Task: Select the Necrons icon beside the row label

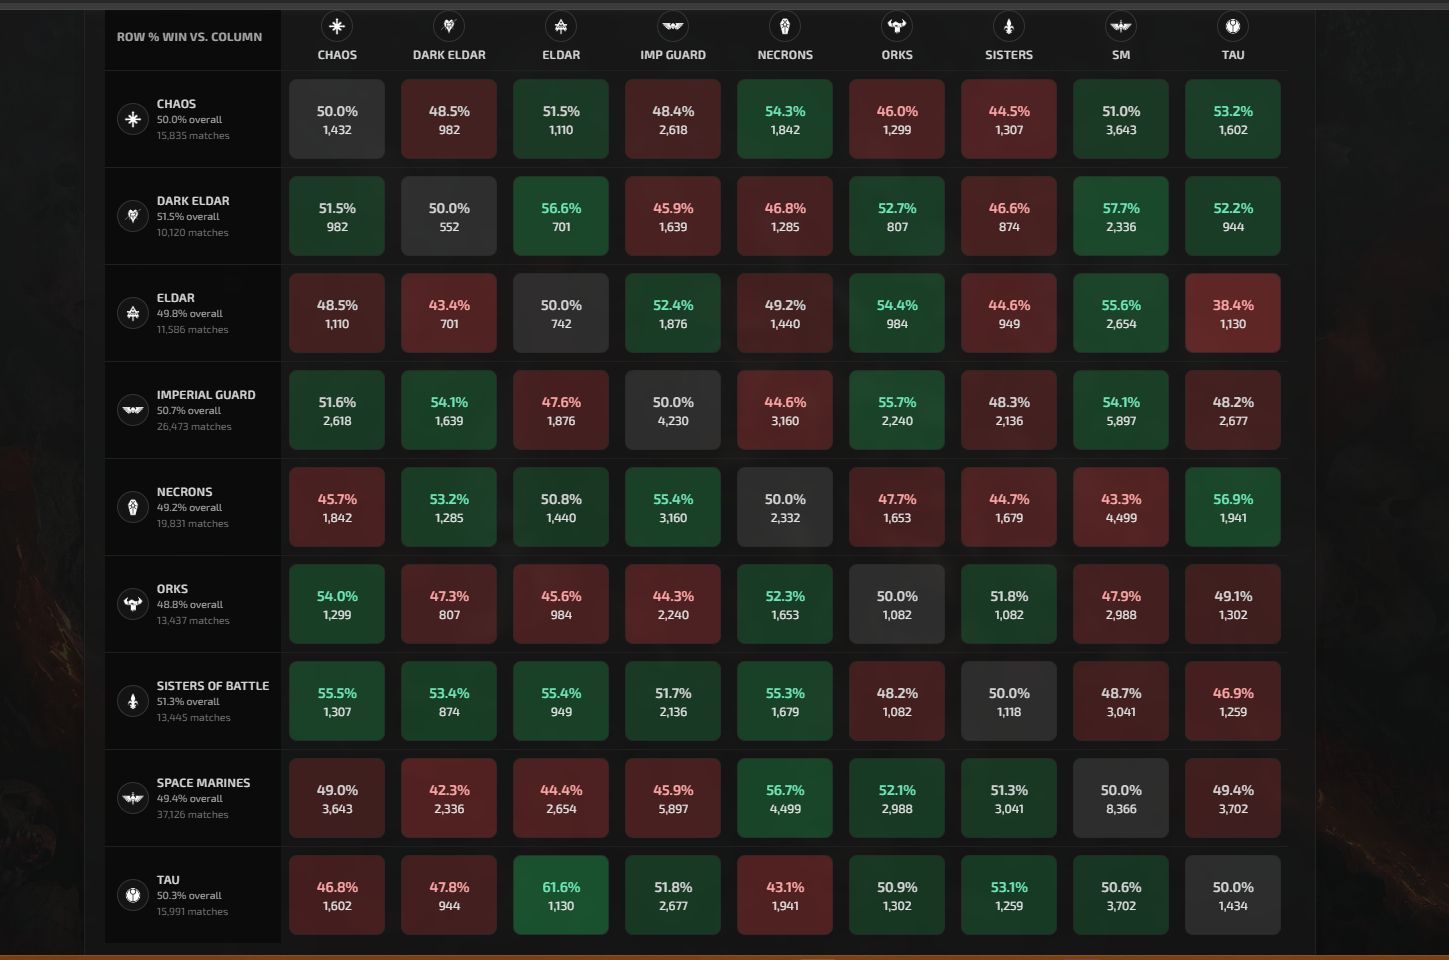Action: (133, 507)
